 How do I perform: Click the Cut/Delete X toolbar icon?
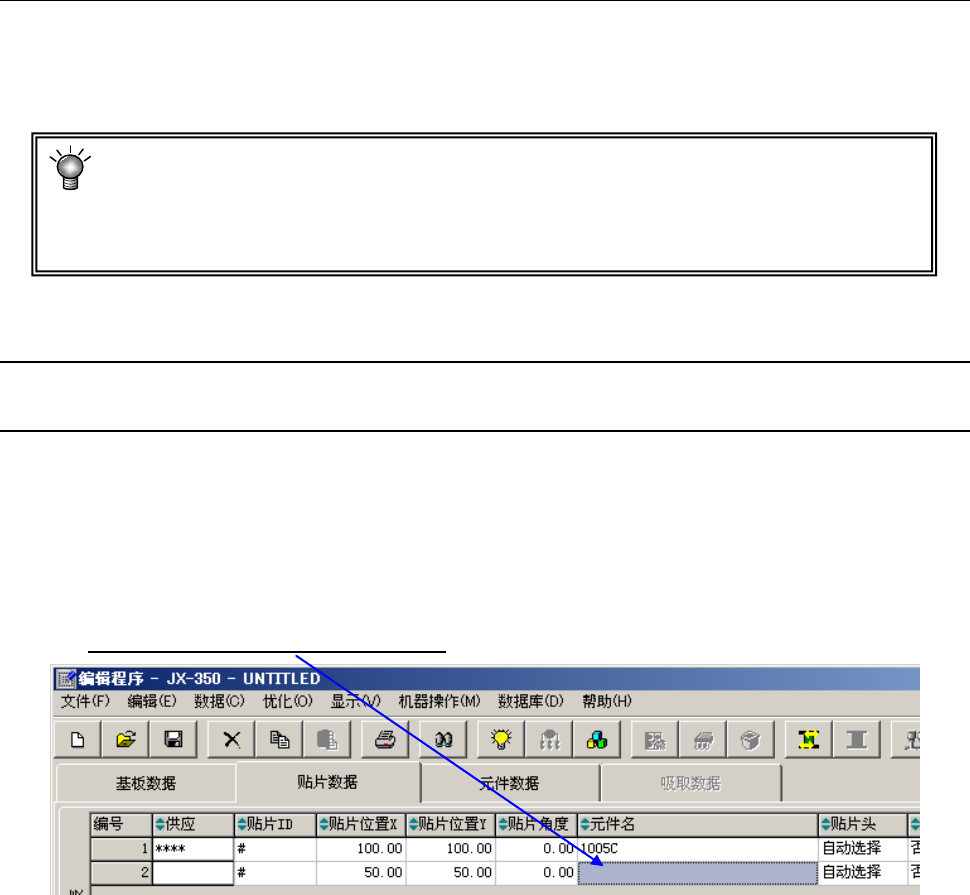click(231, 739)
